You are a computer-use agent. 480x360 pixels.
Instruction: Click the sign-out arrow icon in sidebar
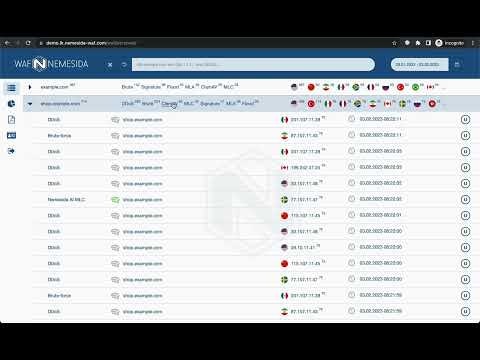11,151
